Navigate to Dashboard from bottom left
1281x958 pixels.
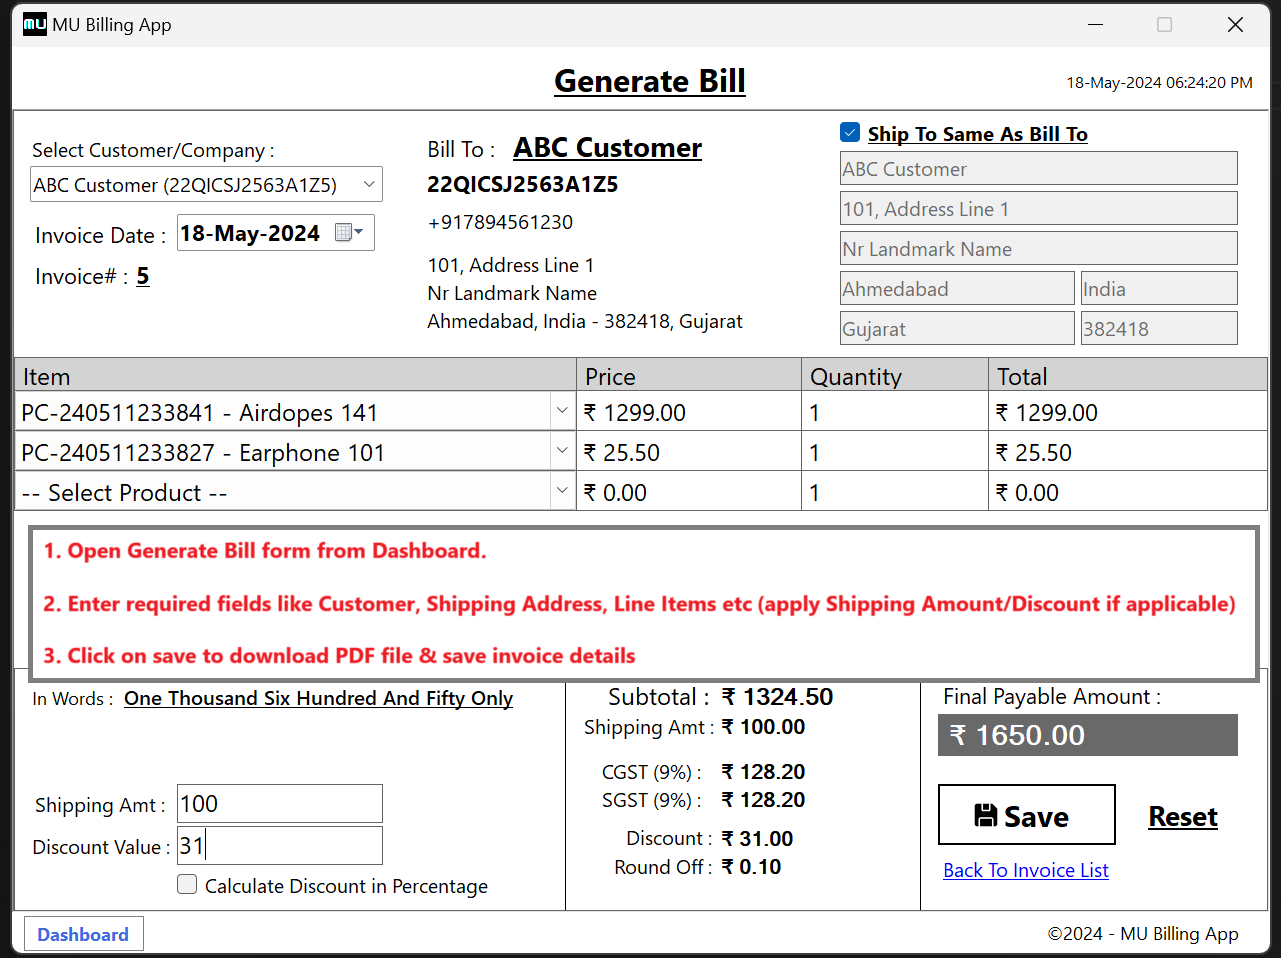83,933
